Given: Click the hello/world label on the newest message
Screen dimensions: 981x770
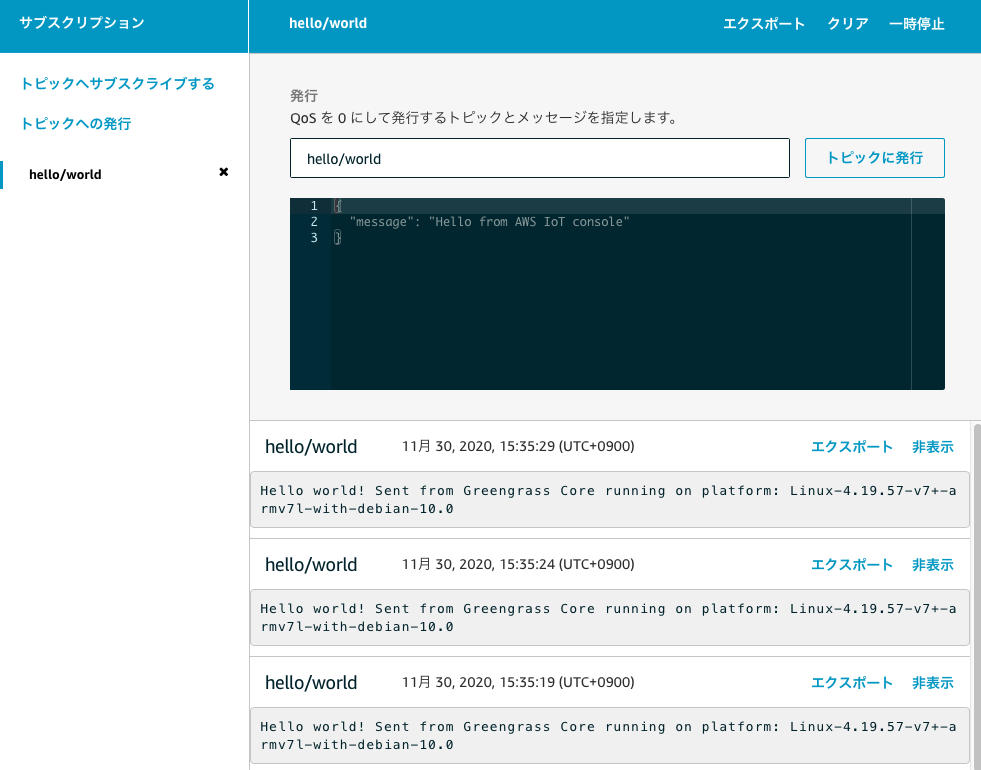Looking at the screenshot, I should (x=310, y=446).
